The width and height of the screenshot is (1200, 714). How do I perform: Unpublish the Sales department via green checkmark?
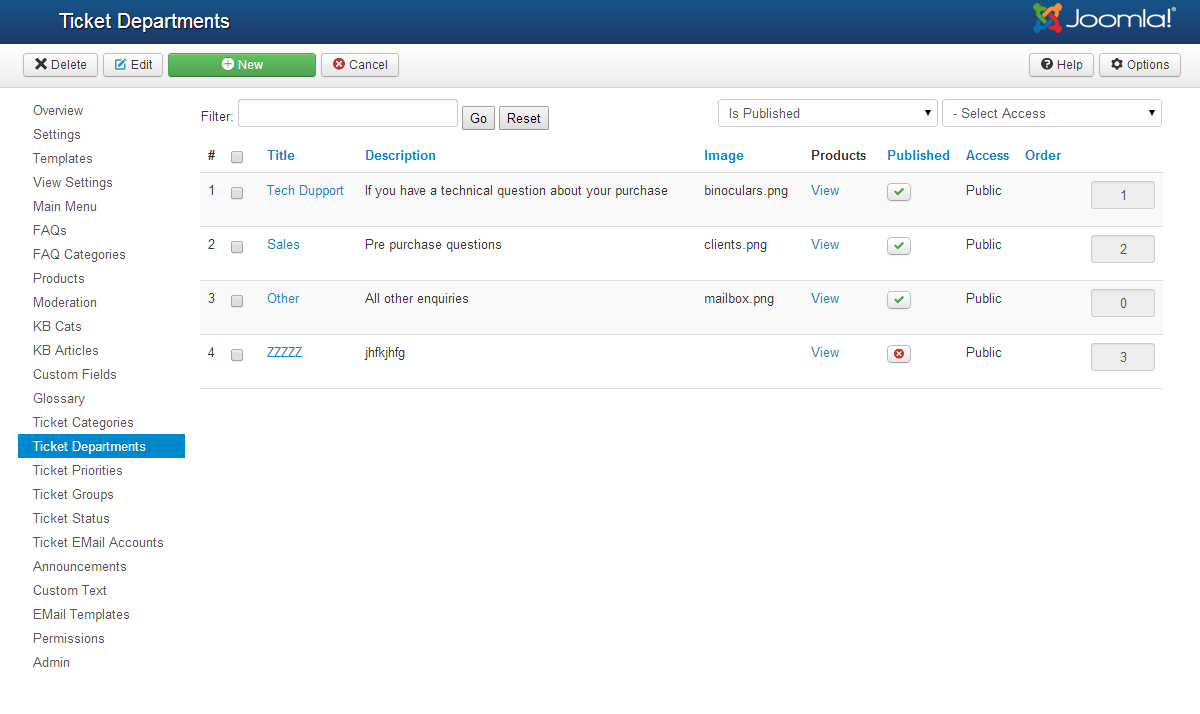tap(898, 246)
